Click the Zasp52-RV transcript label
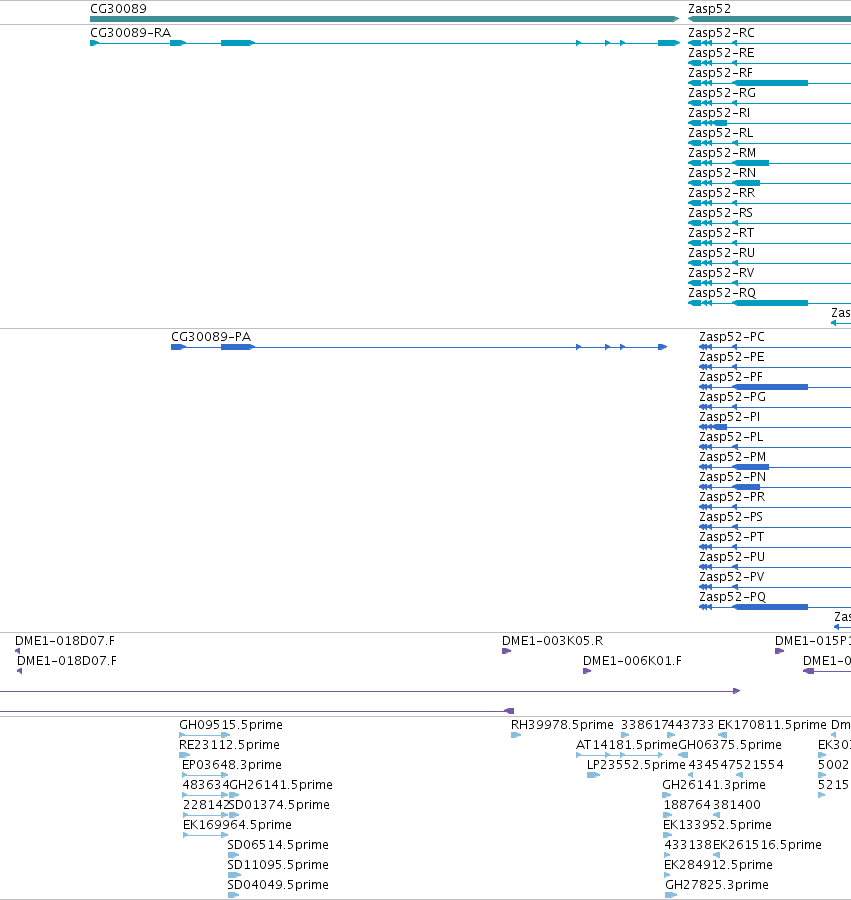 click(721, 273)
